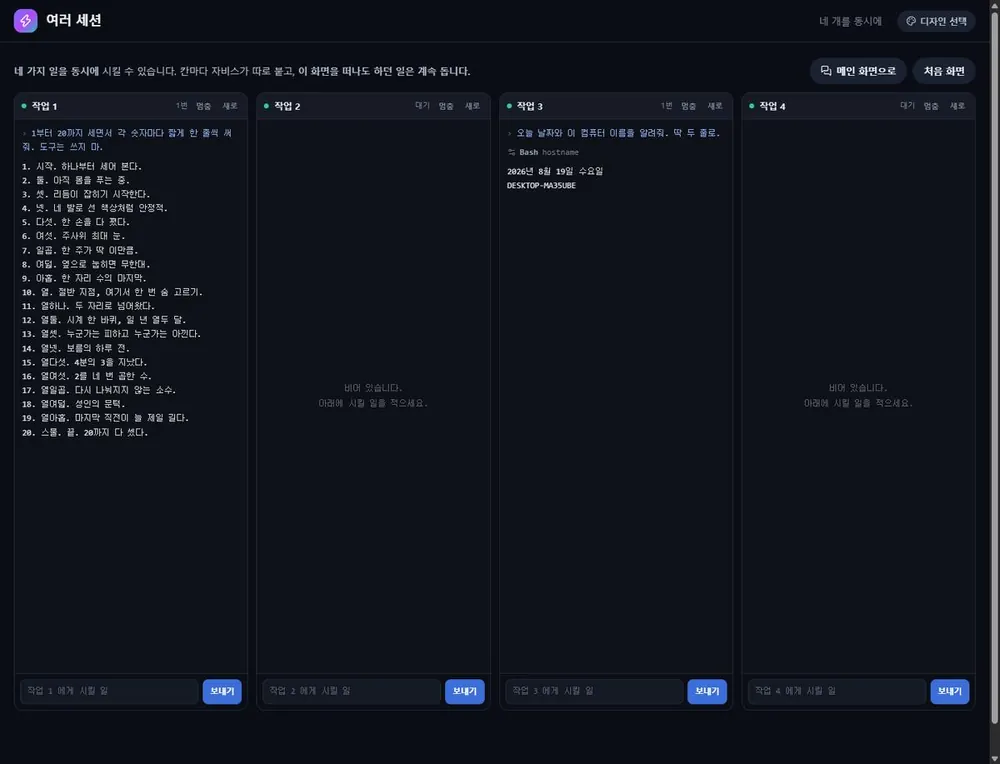
Task: Click the '1번' counter in 작업 1 header
Action: (x=182, y=106)
